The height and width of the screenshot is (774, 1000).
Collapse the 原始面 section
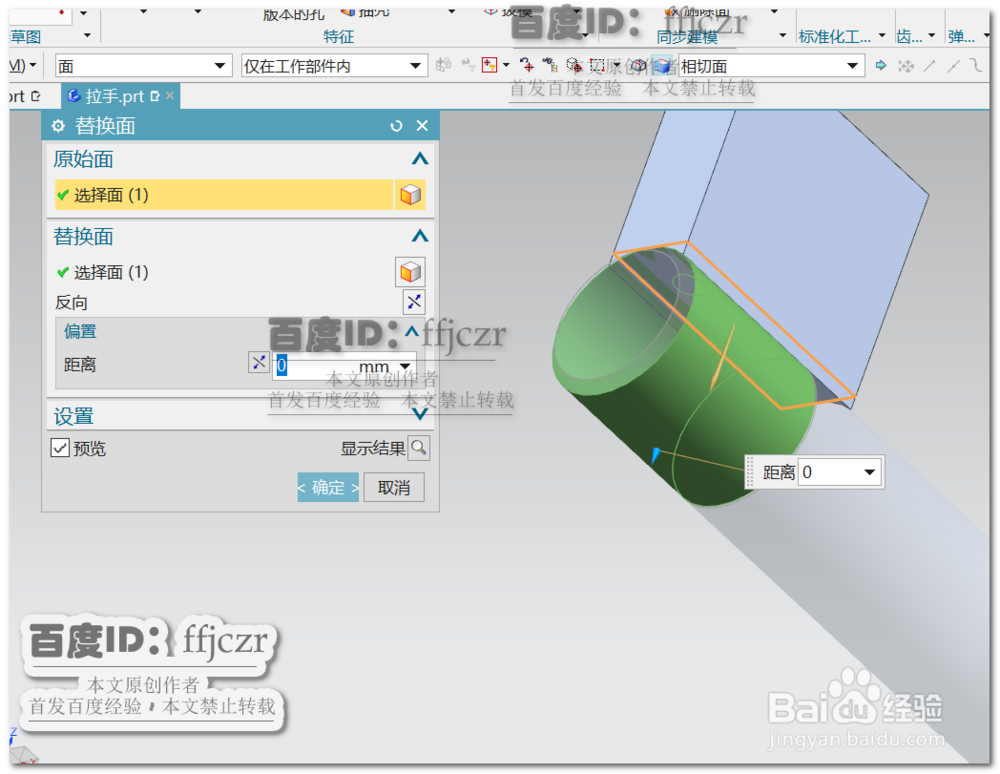click(x=420, y=159)
